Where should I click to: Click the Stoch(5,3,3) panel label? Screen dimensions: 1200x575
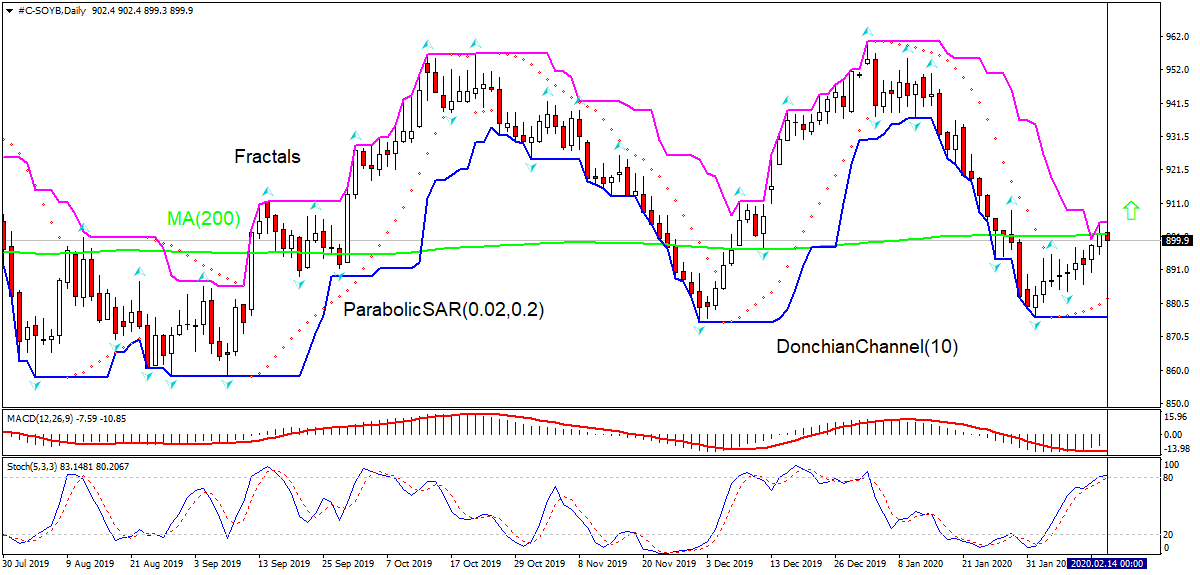[x=37, y=466]
